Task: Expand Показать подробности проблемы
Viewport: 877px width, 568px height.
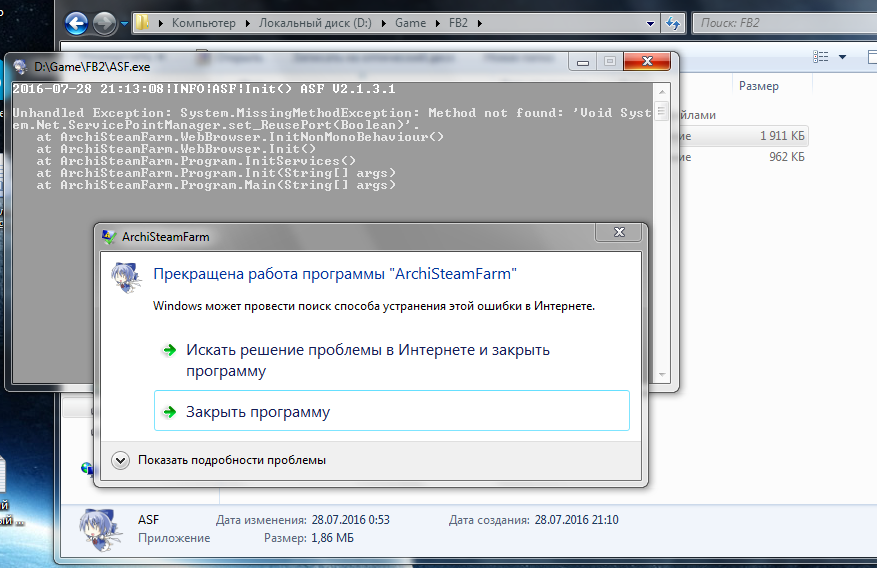Action: pyautogui.click(x=120, y=460)
